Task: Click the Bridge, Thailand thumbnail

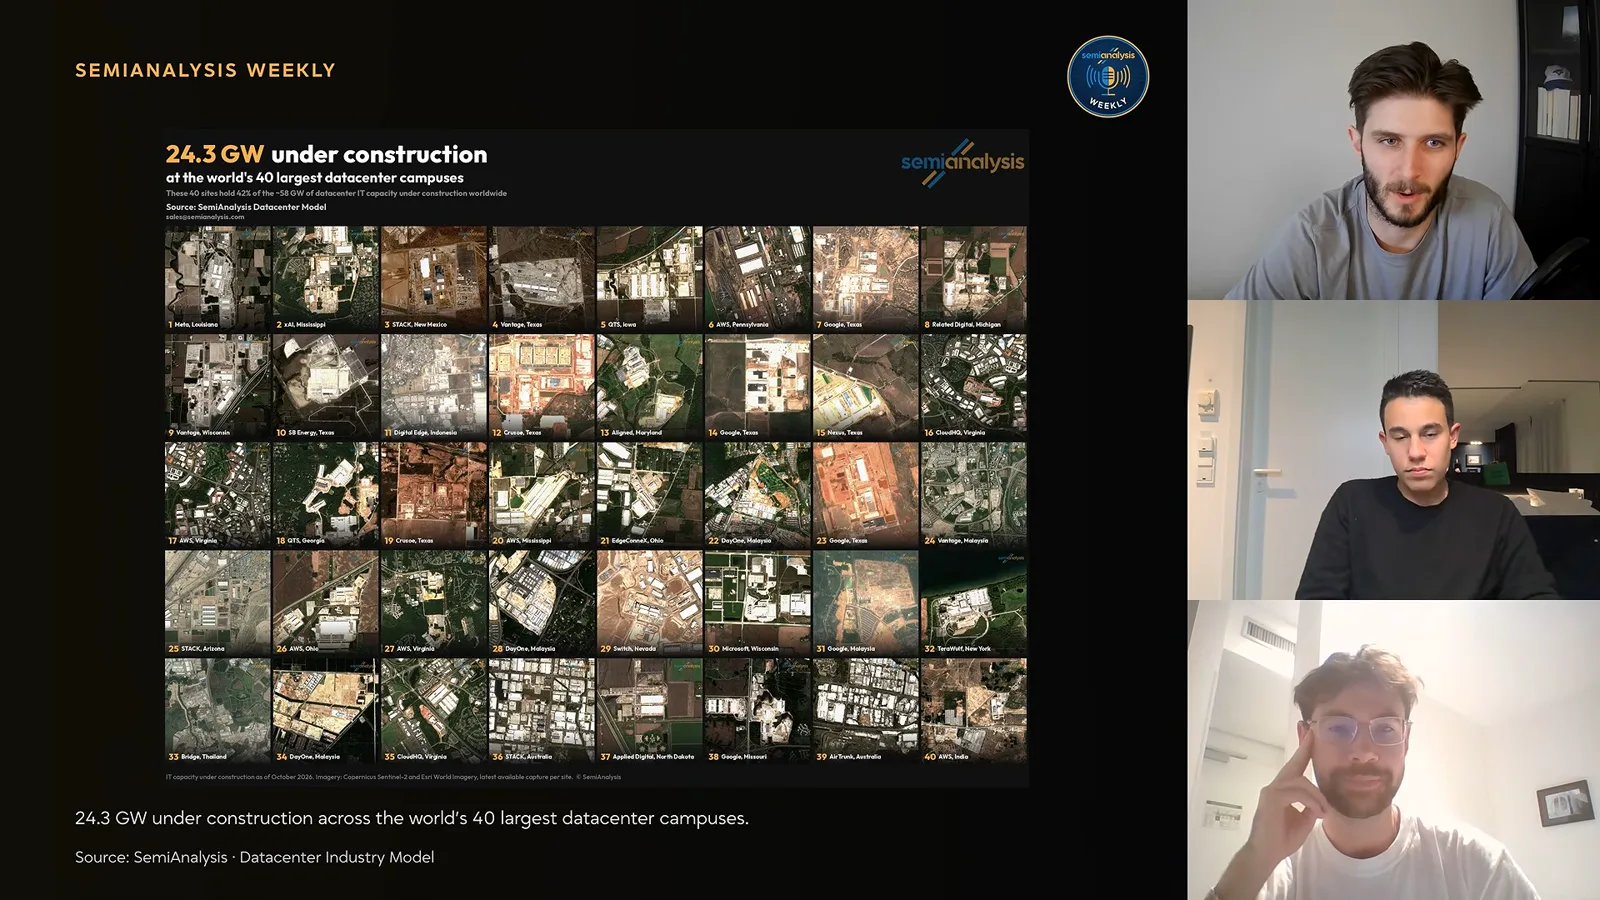Action: (x=218, y=710)
